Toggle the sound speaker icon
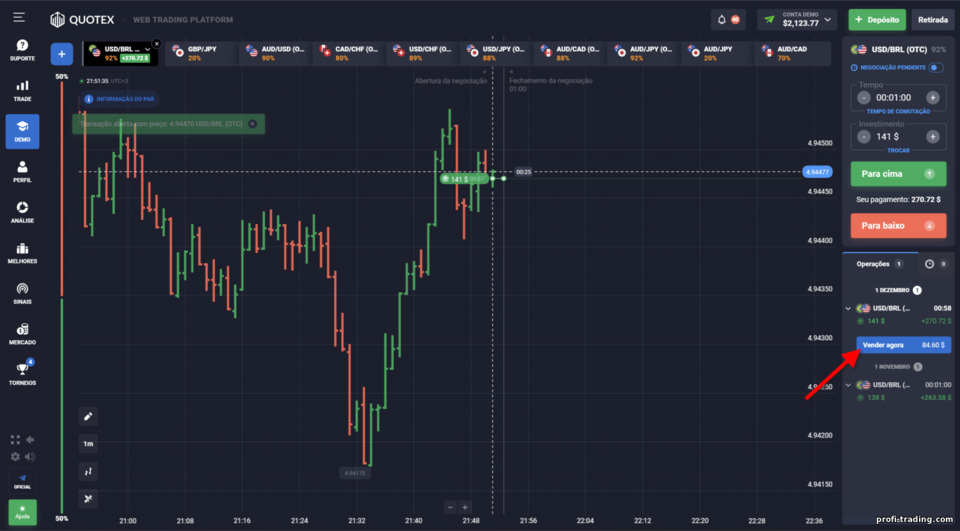Viewport: 960px width, 531px height. [x=29, y=456]
